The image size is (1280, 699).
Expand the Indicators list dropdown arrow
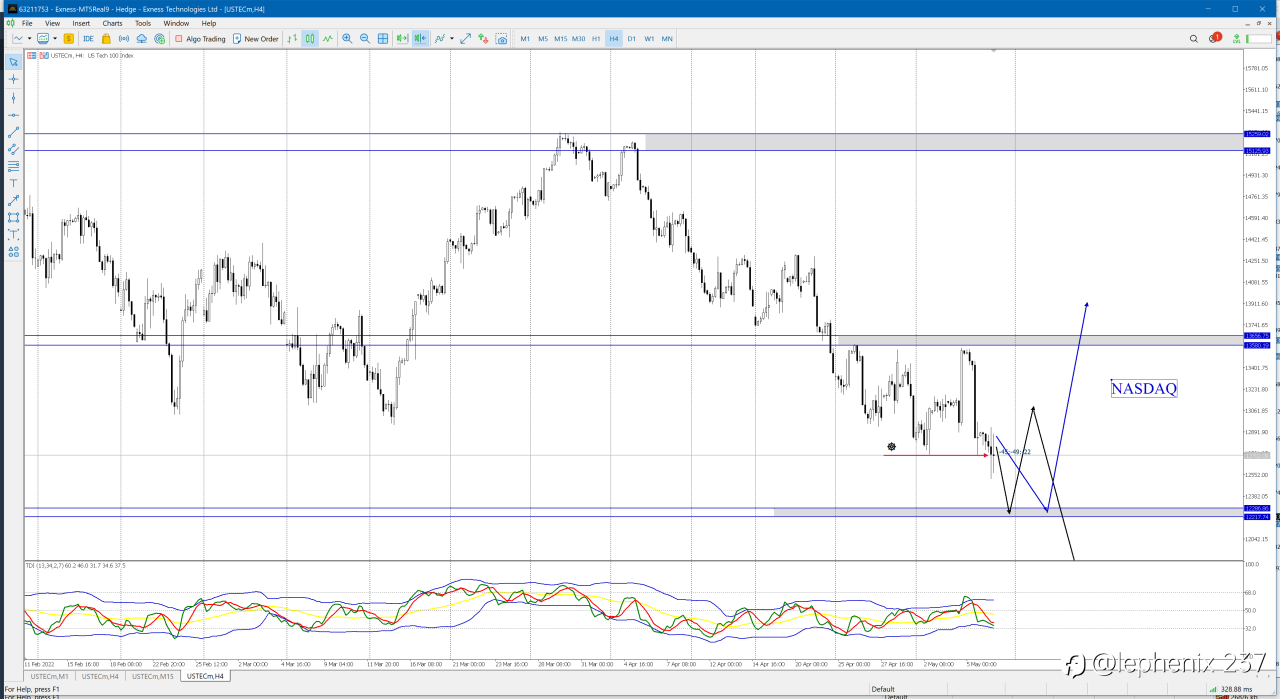[452, 39]
